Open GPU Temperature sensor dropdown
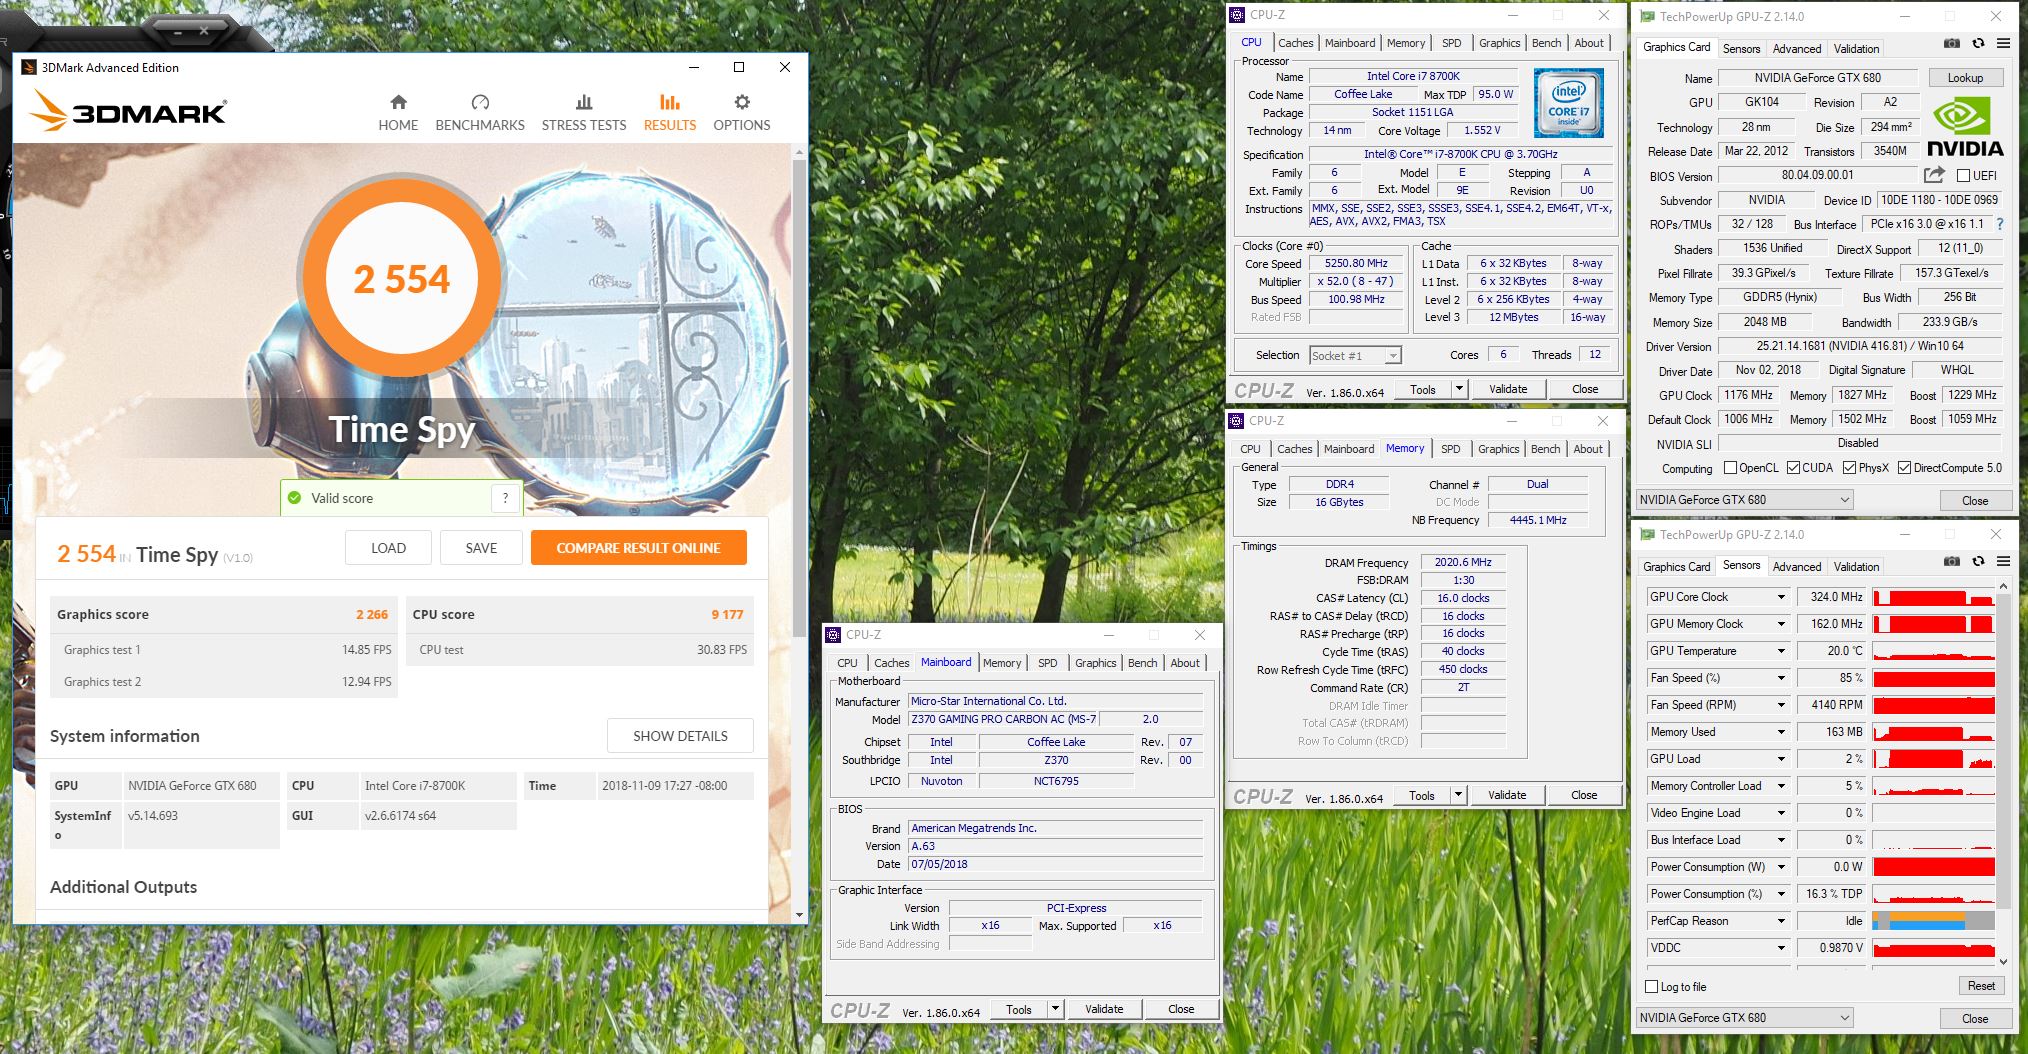 click(1781, 651)
